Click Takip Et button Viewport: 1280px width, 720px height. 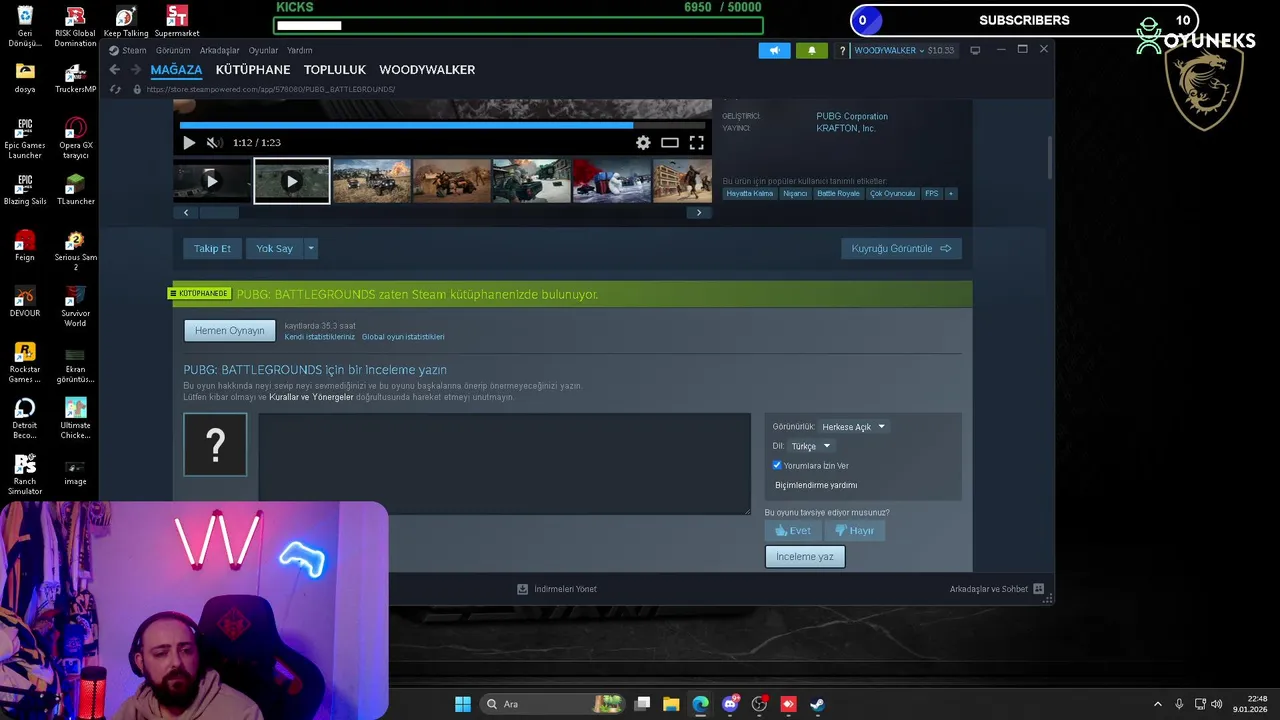(x=212, y=248)
